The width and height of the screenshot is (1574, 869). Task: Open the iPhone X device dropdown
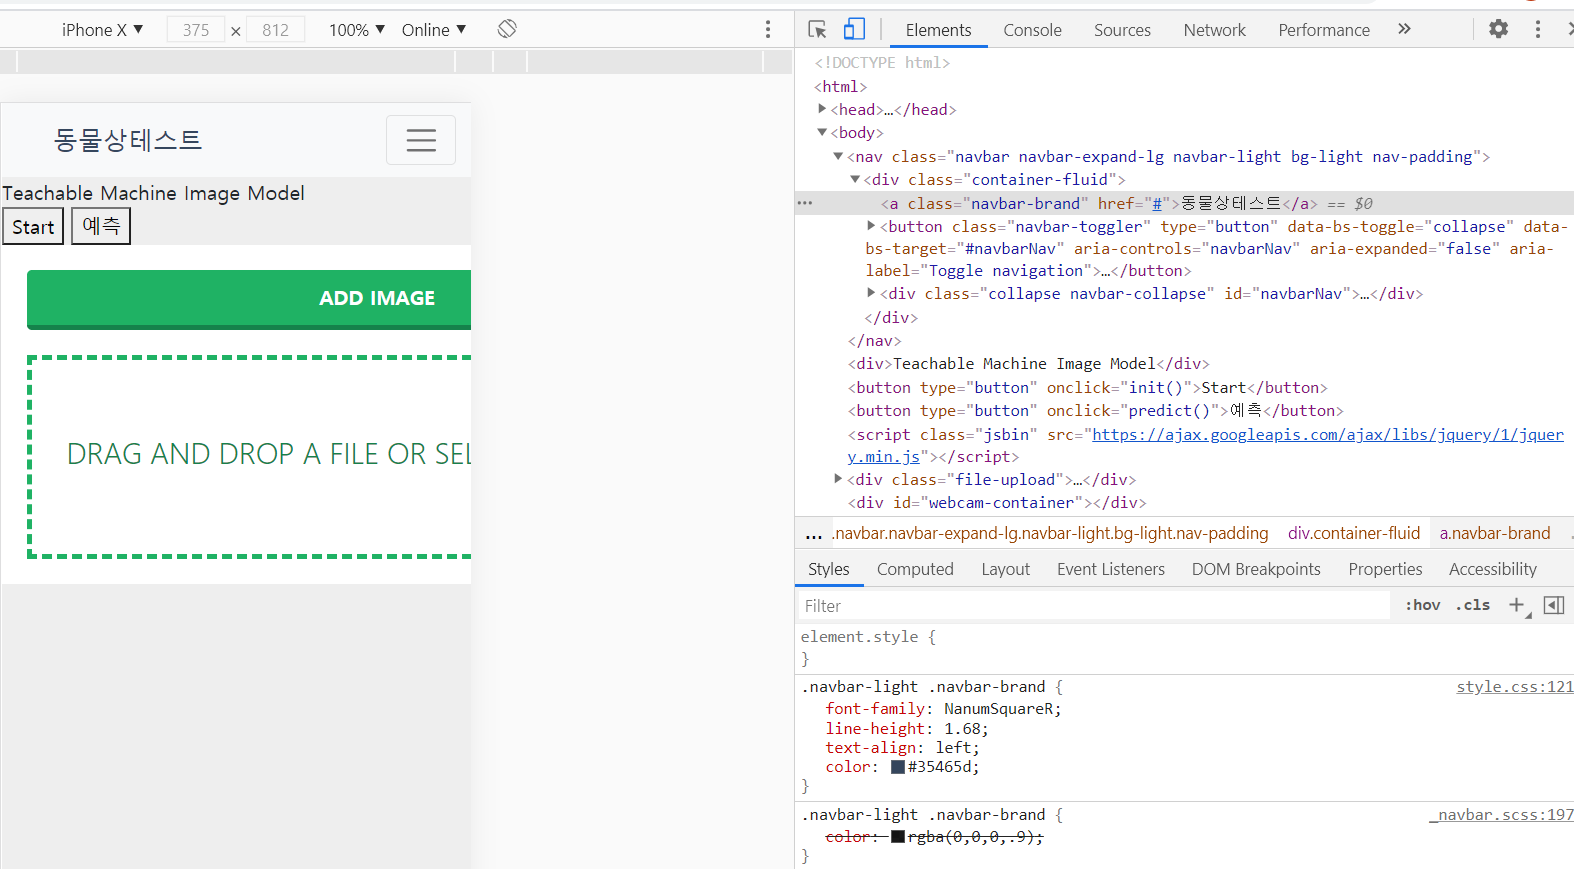pyautogui.click(x=102, y=30)
